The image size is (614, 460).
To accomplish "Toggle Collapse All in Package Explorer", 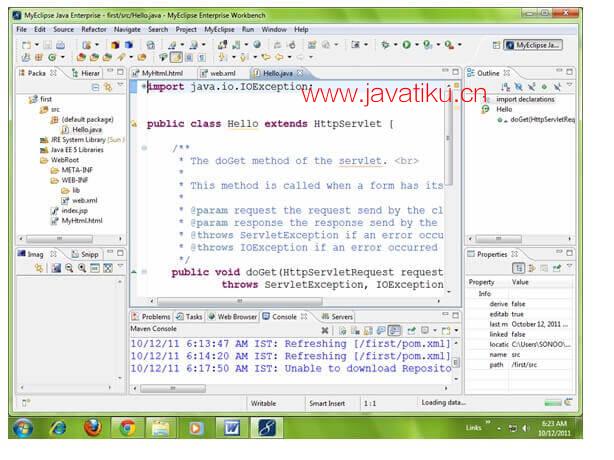I will click(95, 87).
